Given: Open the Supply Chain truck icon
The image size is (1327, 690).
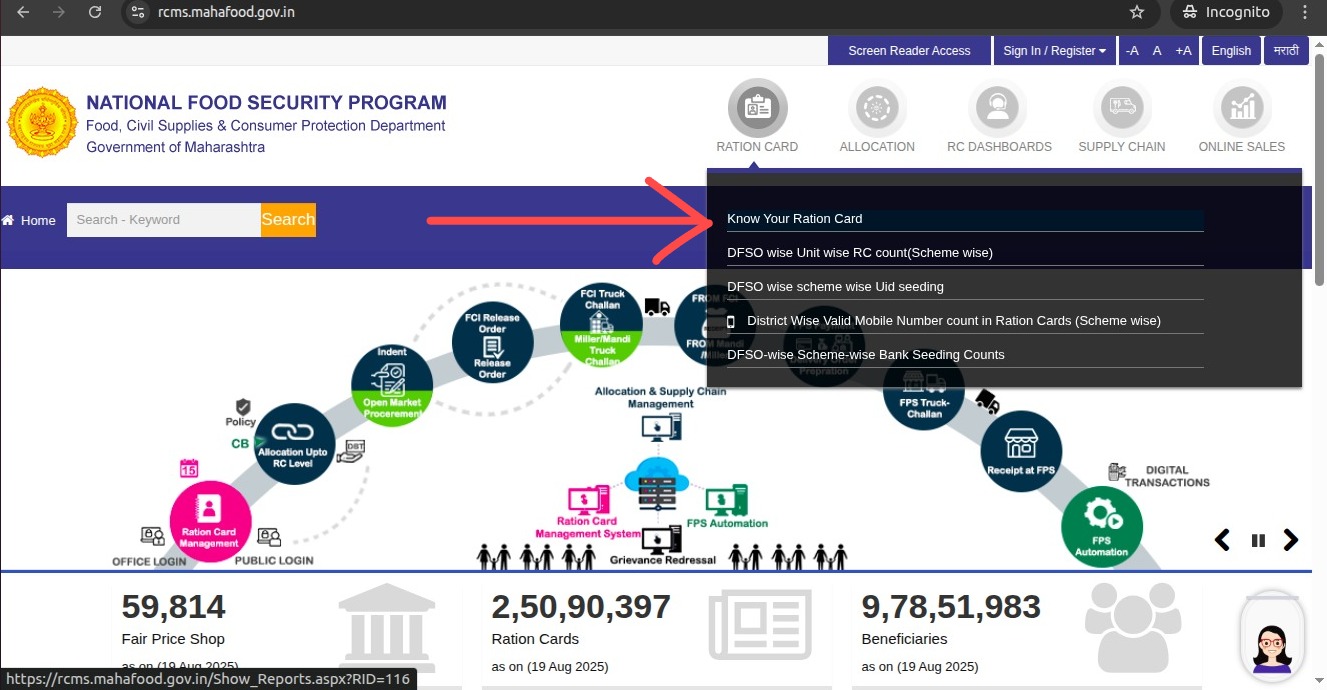Looking at the screenshot, I should click(x=1121, y=108).
